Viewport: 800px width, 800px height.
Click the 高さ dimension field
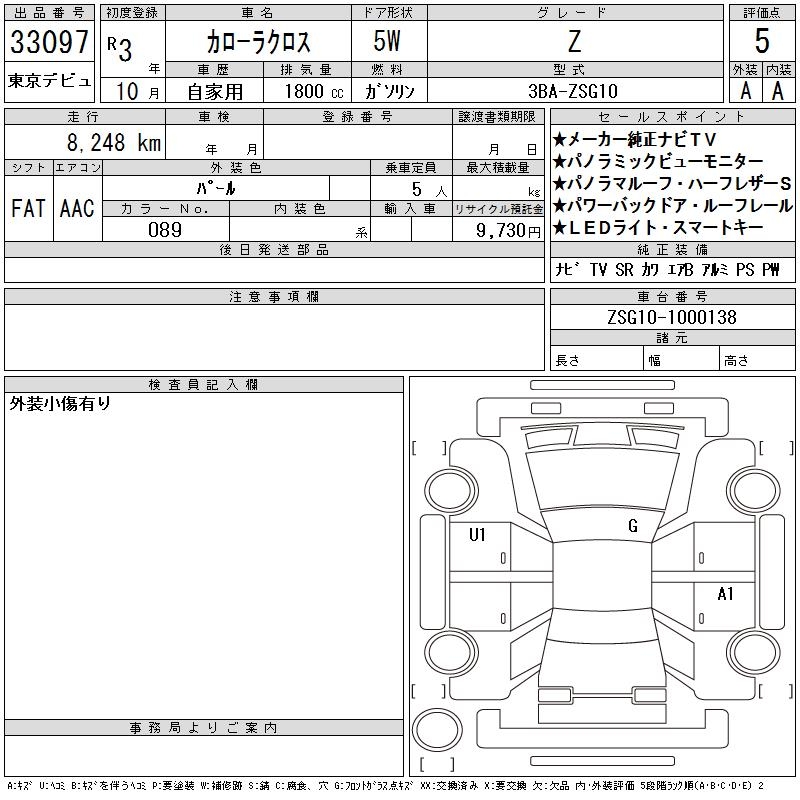pos(757,360)
